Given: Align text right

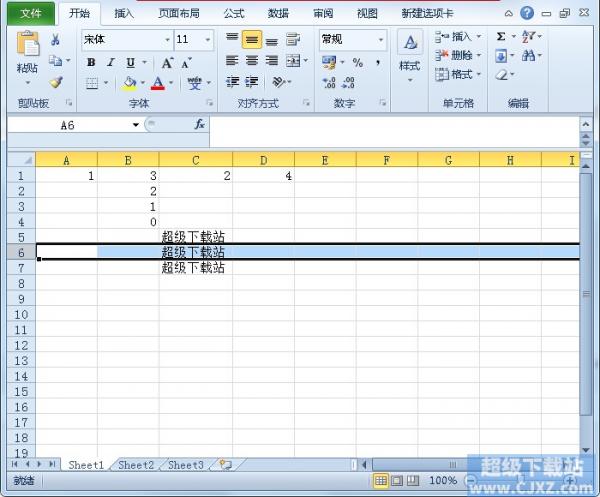Looking at the screenshot, I should pos(272,61).
